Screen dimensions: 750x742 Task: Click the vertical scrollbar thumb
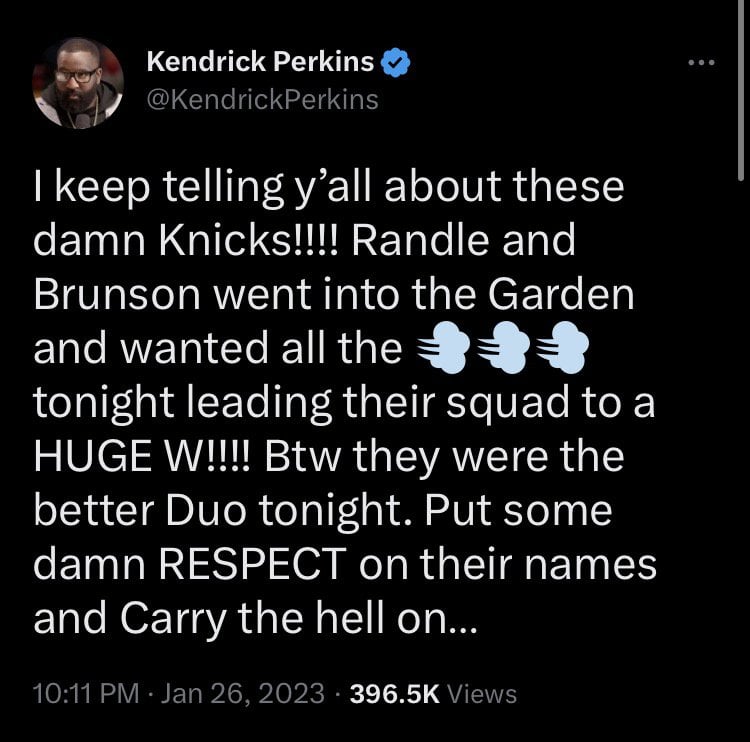[740, 90]
